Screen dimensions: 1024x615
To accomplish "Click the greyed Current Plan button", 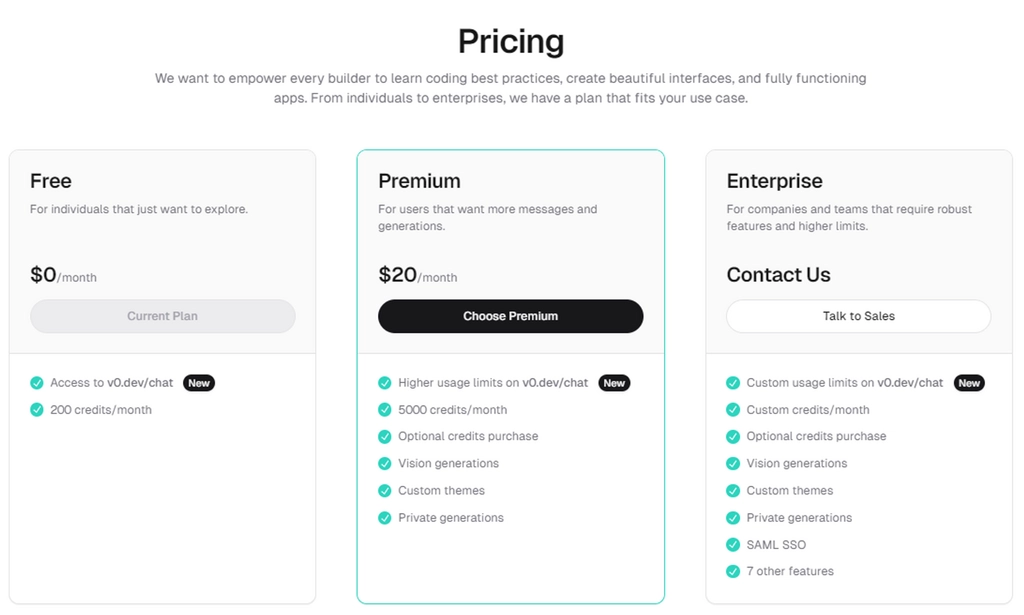I will click(x=162, y=316).
